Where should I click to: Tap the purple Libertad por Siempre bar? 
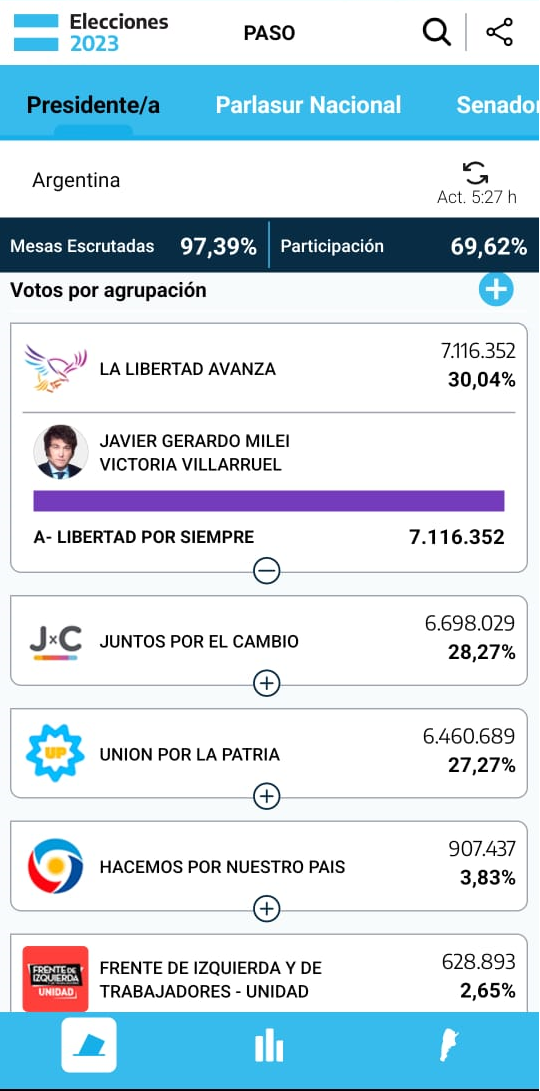(269, 501)
